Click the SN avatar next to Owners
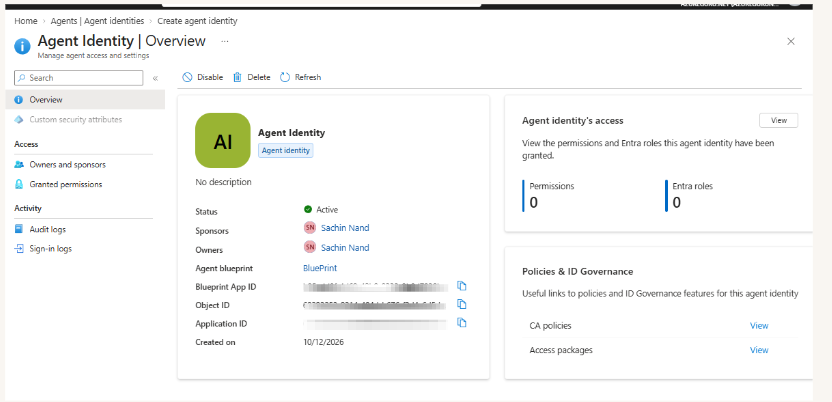Image resolution: width=832 pixels, height=402 pixels. (310, 247)
